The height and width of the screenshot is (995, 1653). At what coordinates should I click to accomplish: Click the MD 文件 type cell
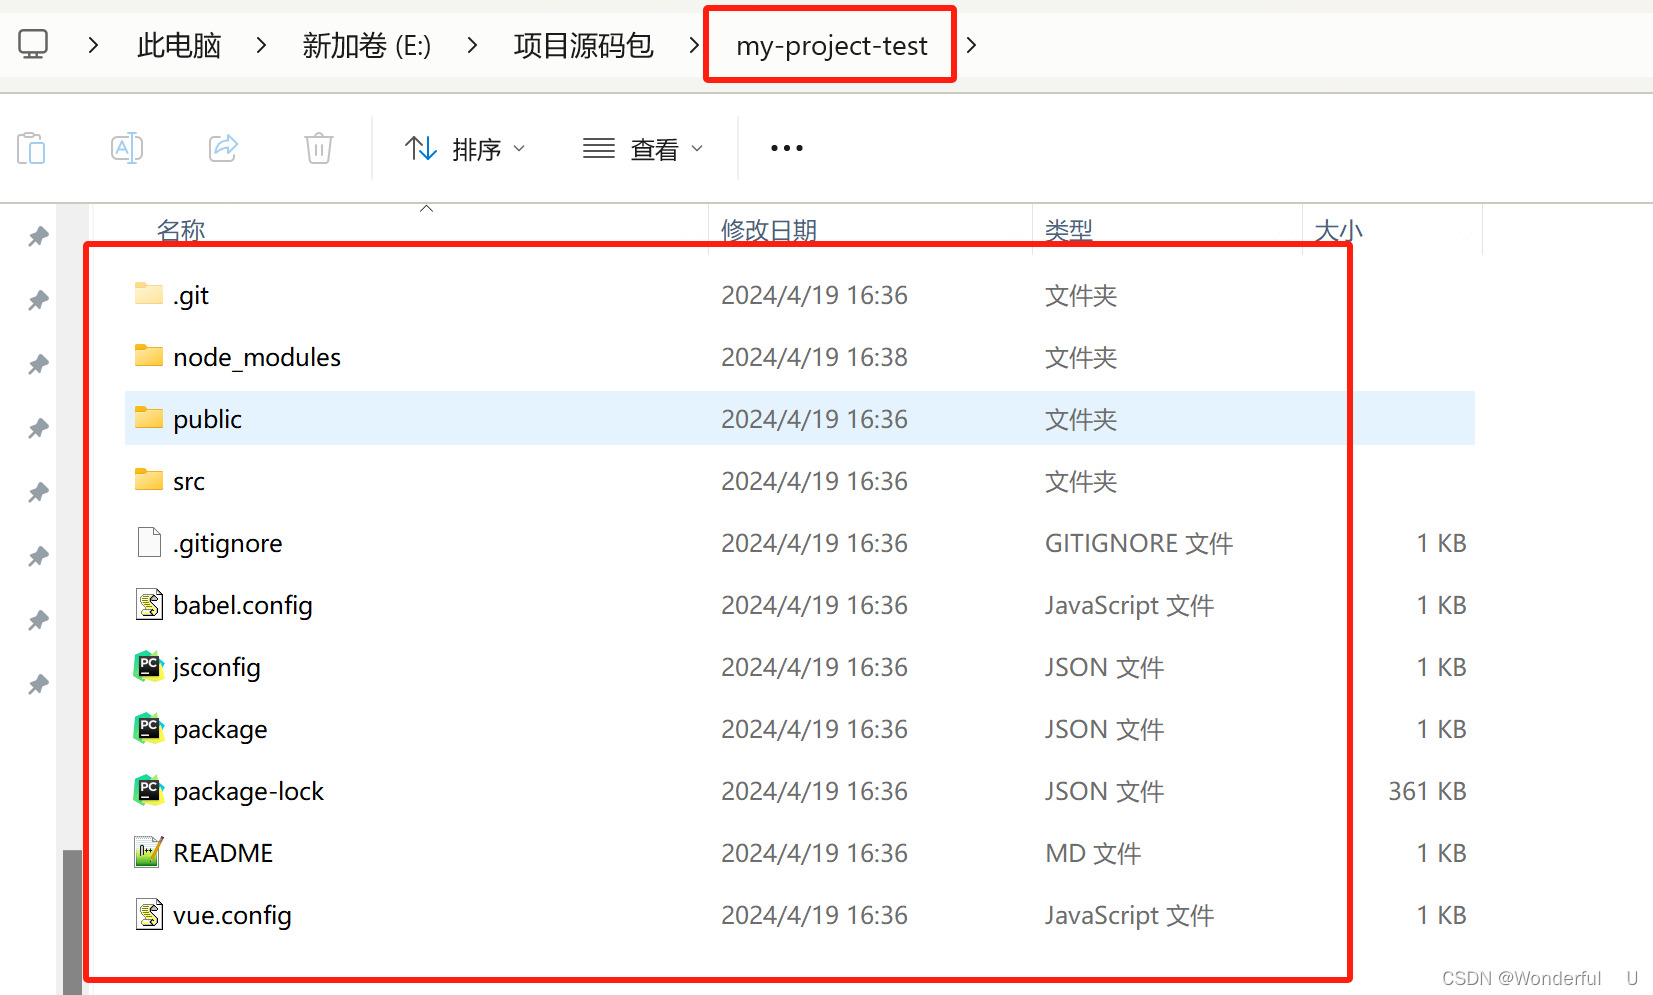pyautogui.click(x=1093, y=853)
